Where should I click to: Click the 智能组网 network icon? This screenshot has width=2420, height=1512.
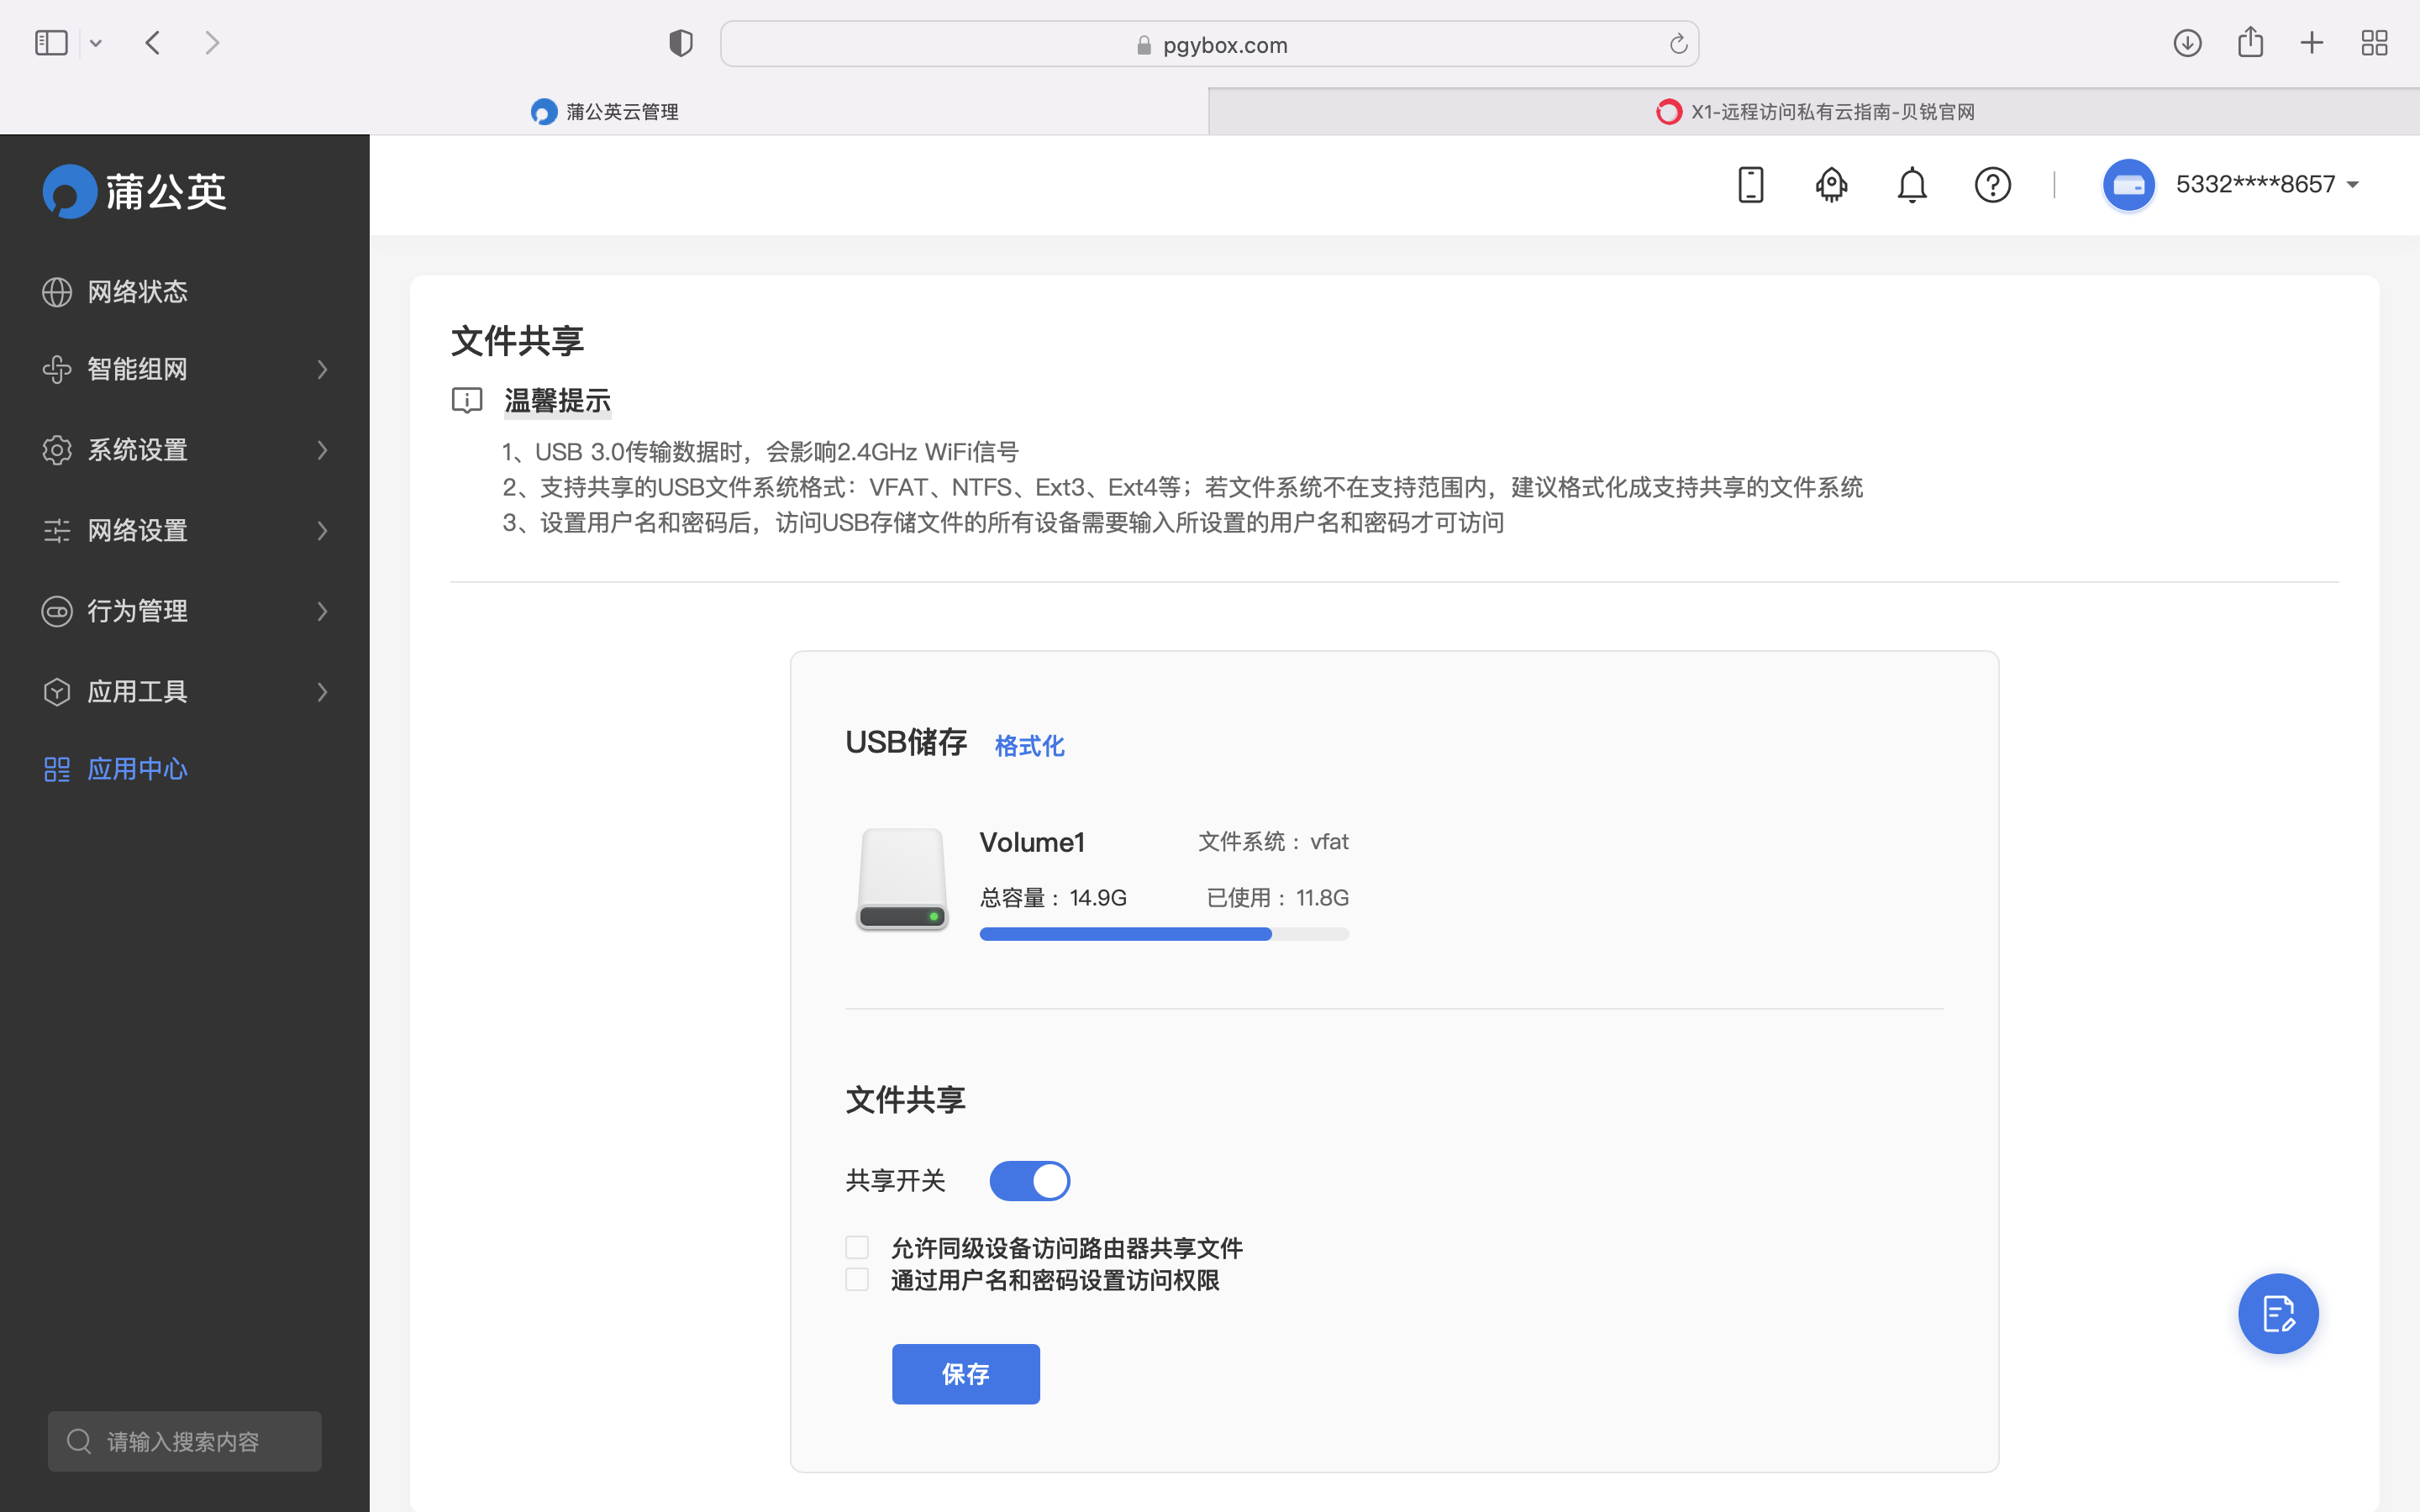point(57,369)
